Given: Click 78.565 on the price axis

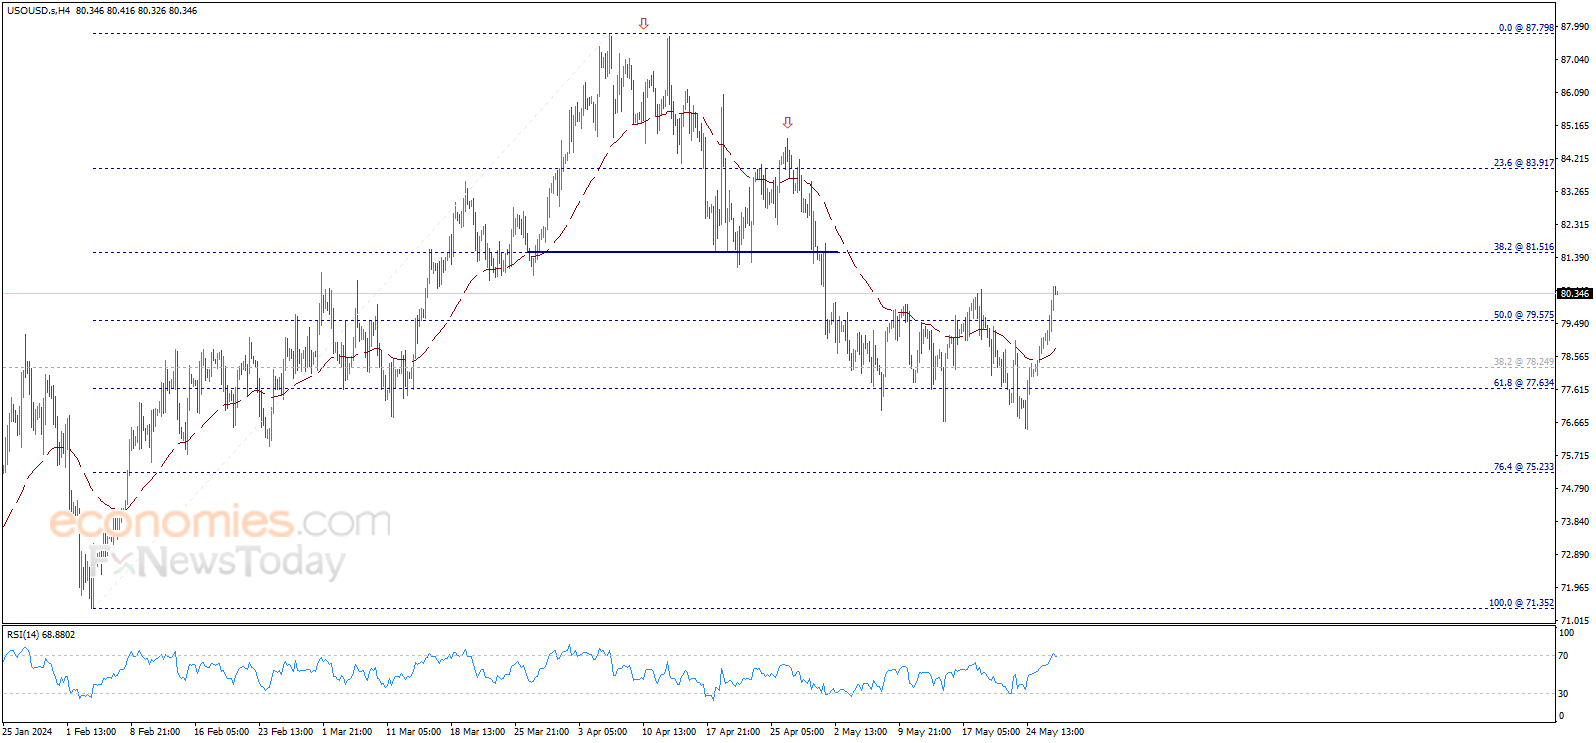Looking at the screenshot, I should click(1574, 357).
